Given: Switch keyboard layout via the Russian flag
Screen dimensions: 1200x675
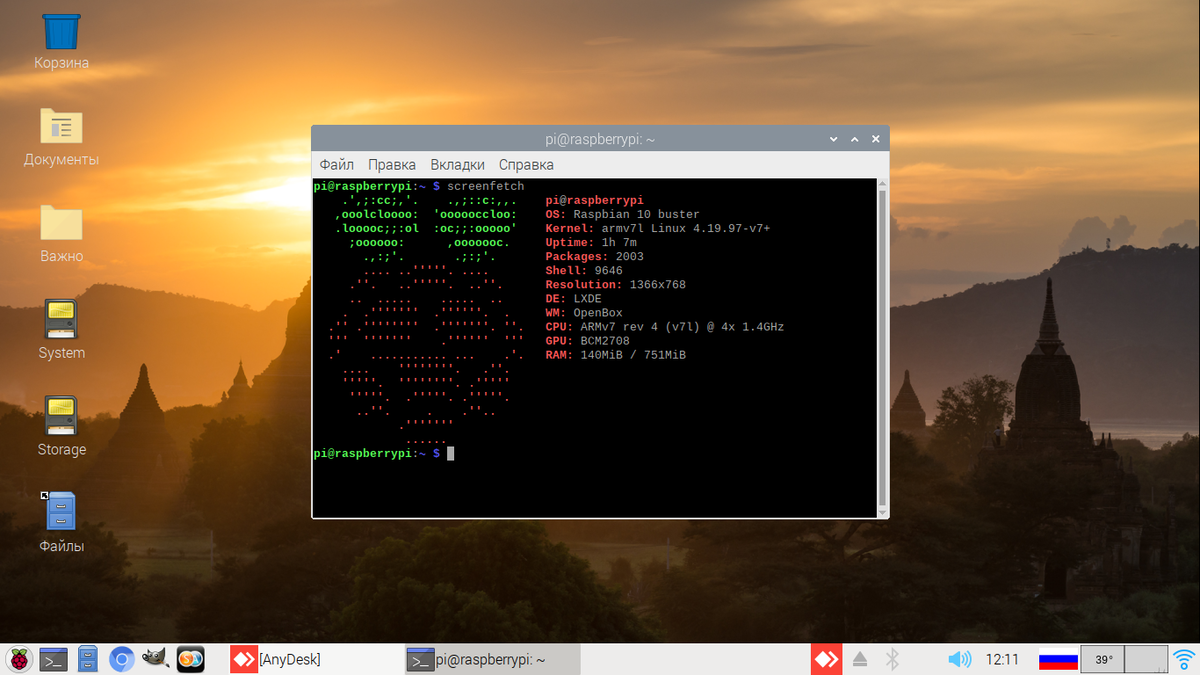Looking at the screenshot, I should tap(1058, 659).
